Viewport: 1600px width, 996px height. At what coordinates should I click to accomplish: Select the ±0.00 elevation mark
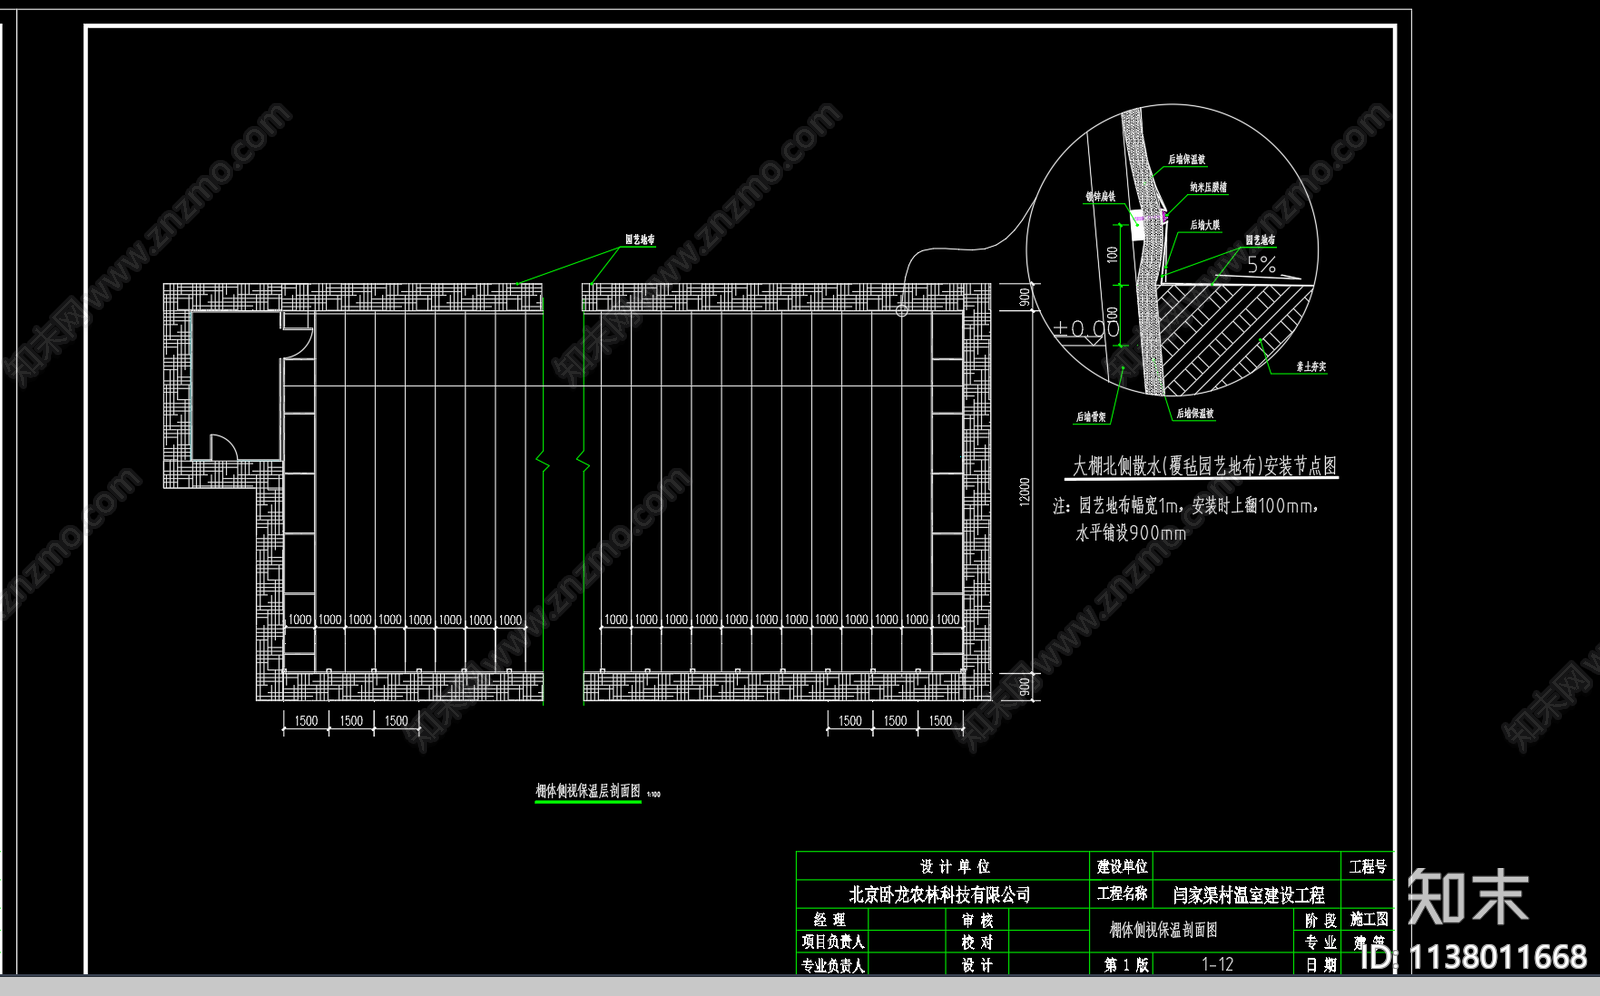(1087, 328)
